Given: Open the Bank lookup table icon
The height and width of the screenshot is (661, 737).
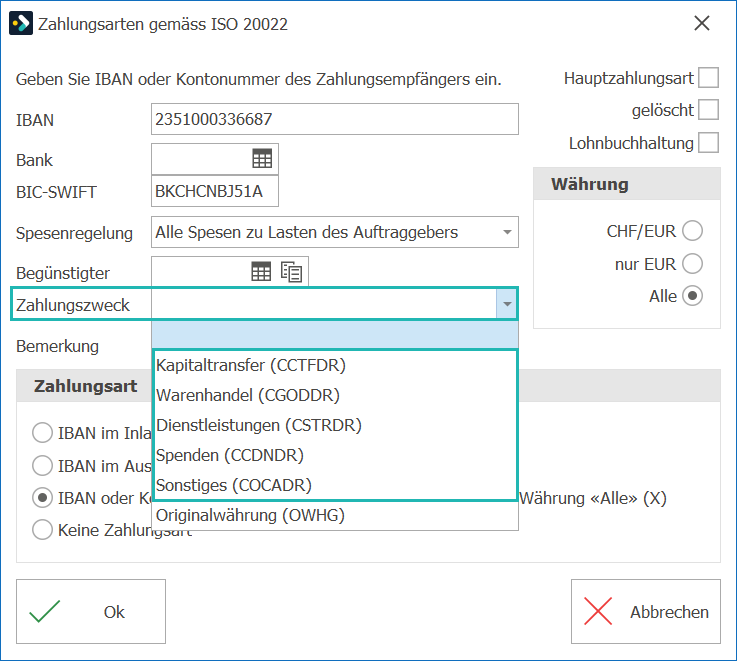Looking at the screenshot, I should (x=262, y=159).
